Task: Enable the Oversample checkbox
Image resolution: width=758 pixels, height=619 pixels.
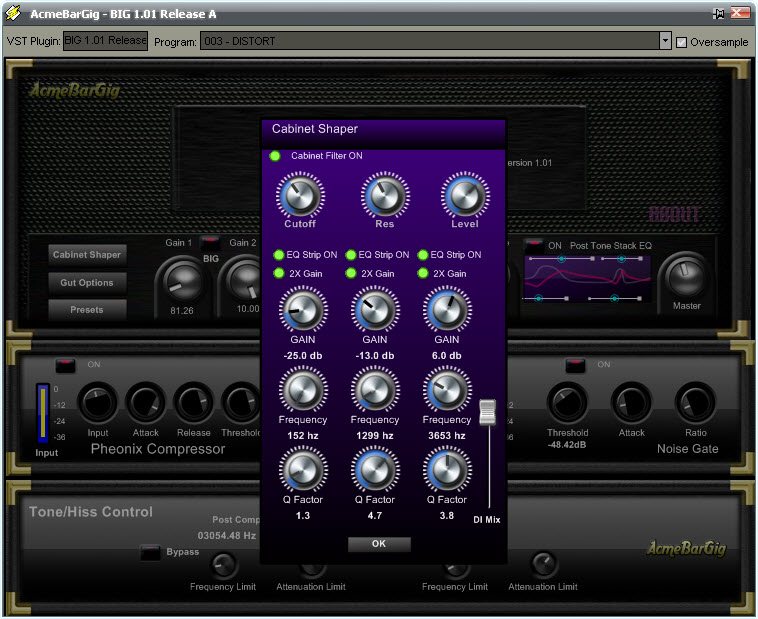Action: [x=681, y=43]
